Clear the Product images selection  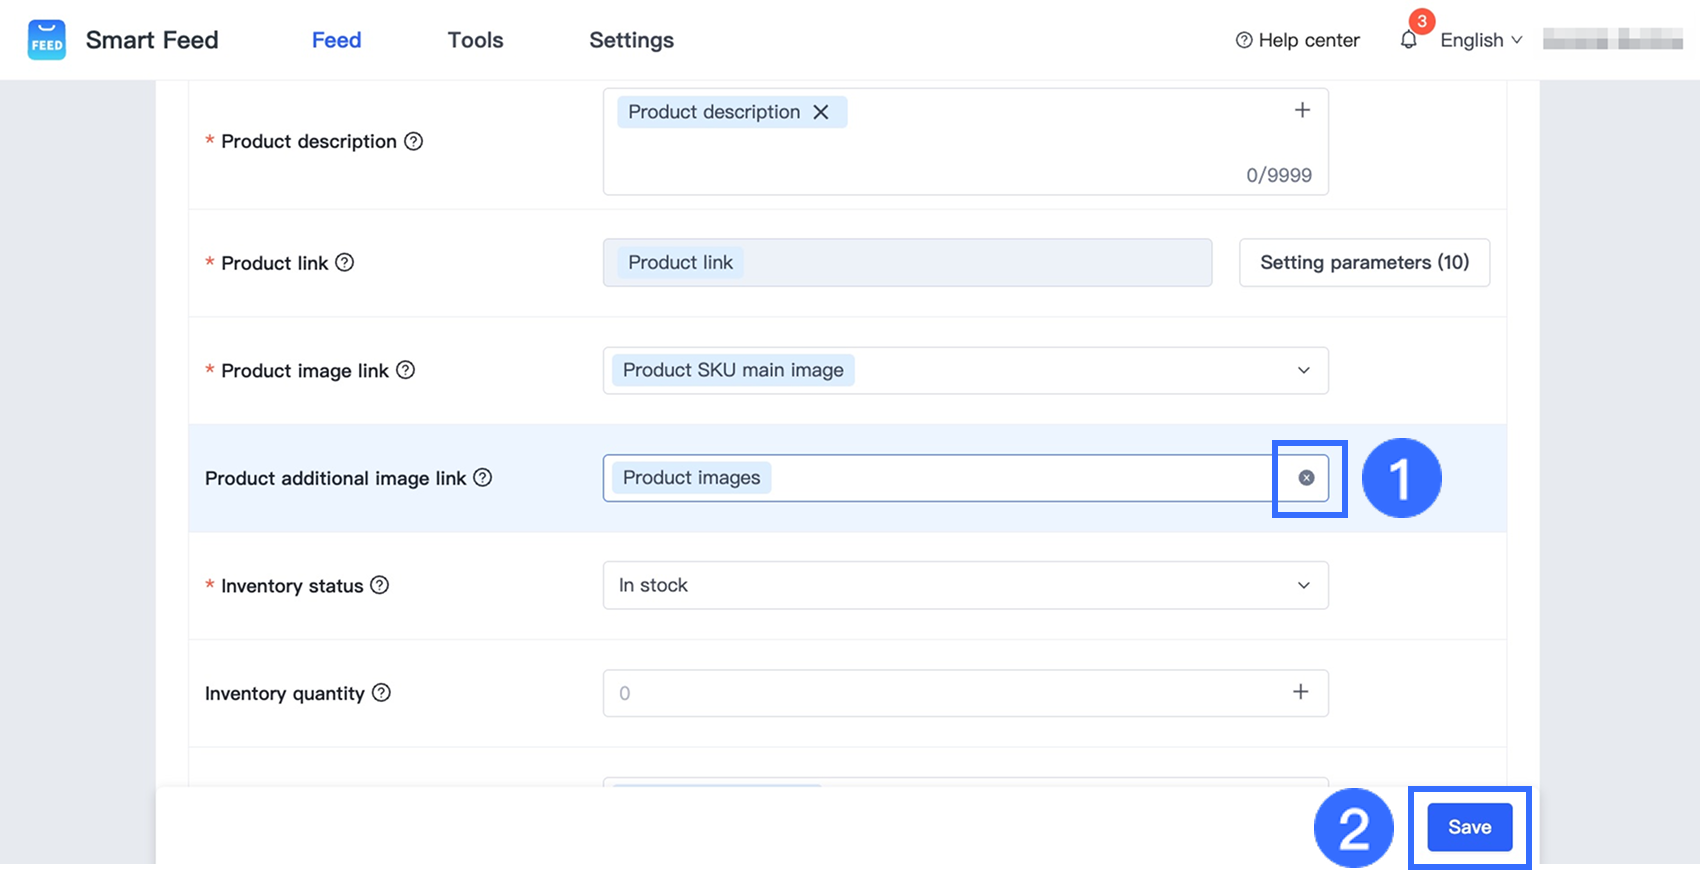(1306, 478)
